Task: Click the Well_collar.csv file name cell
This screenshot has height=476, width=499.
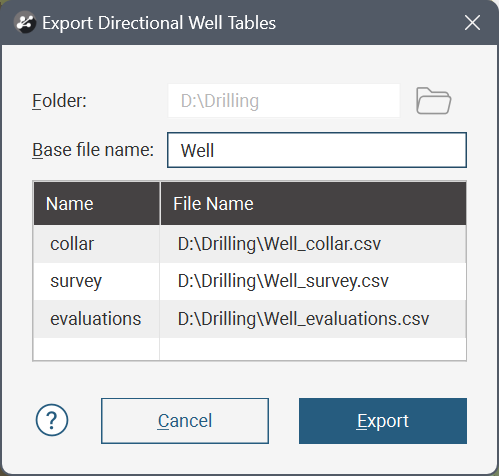Action: click(x=313, y=244)
